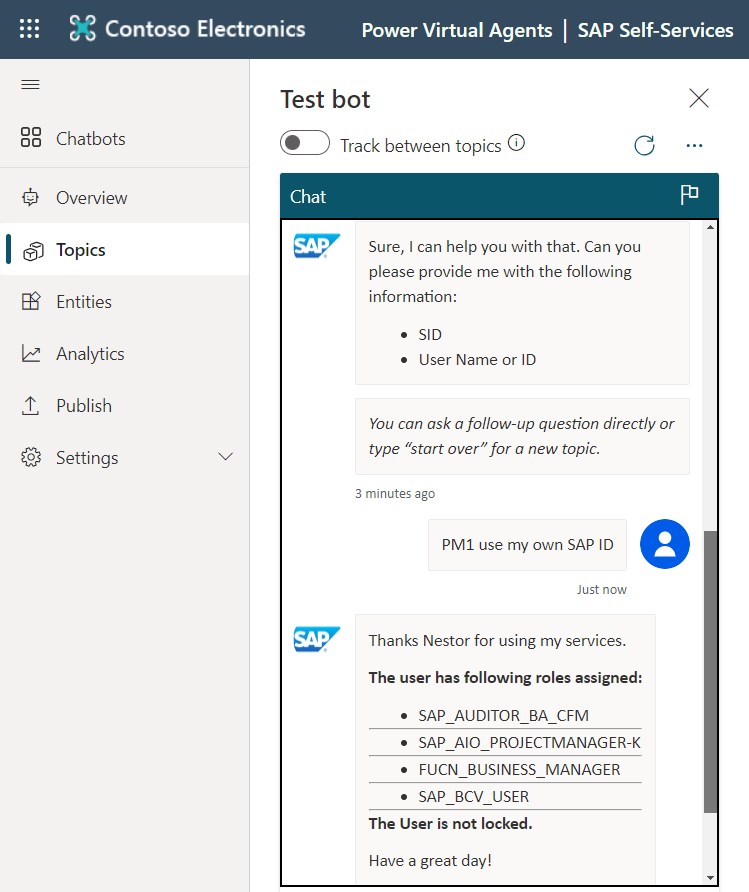
Task: Select Topics in the navigation
Action: coord(125,250)
